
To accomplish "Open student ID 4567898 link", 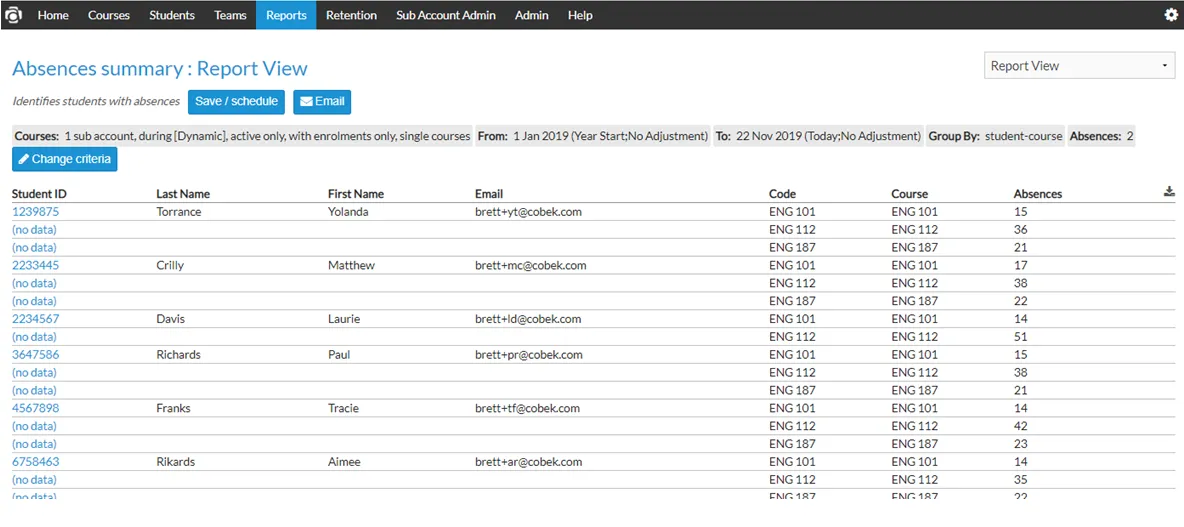I will [x=35, y=408].
